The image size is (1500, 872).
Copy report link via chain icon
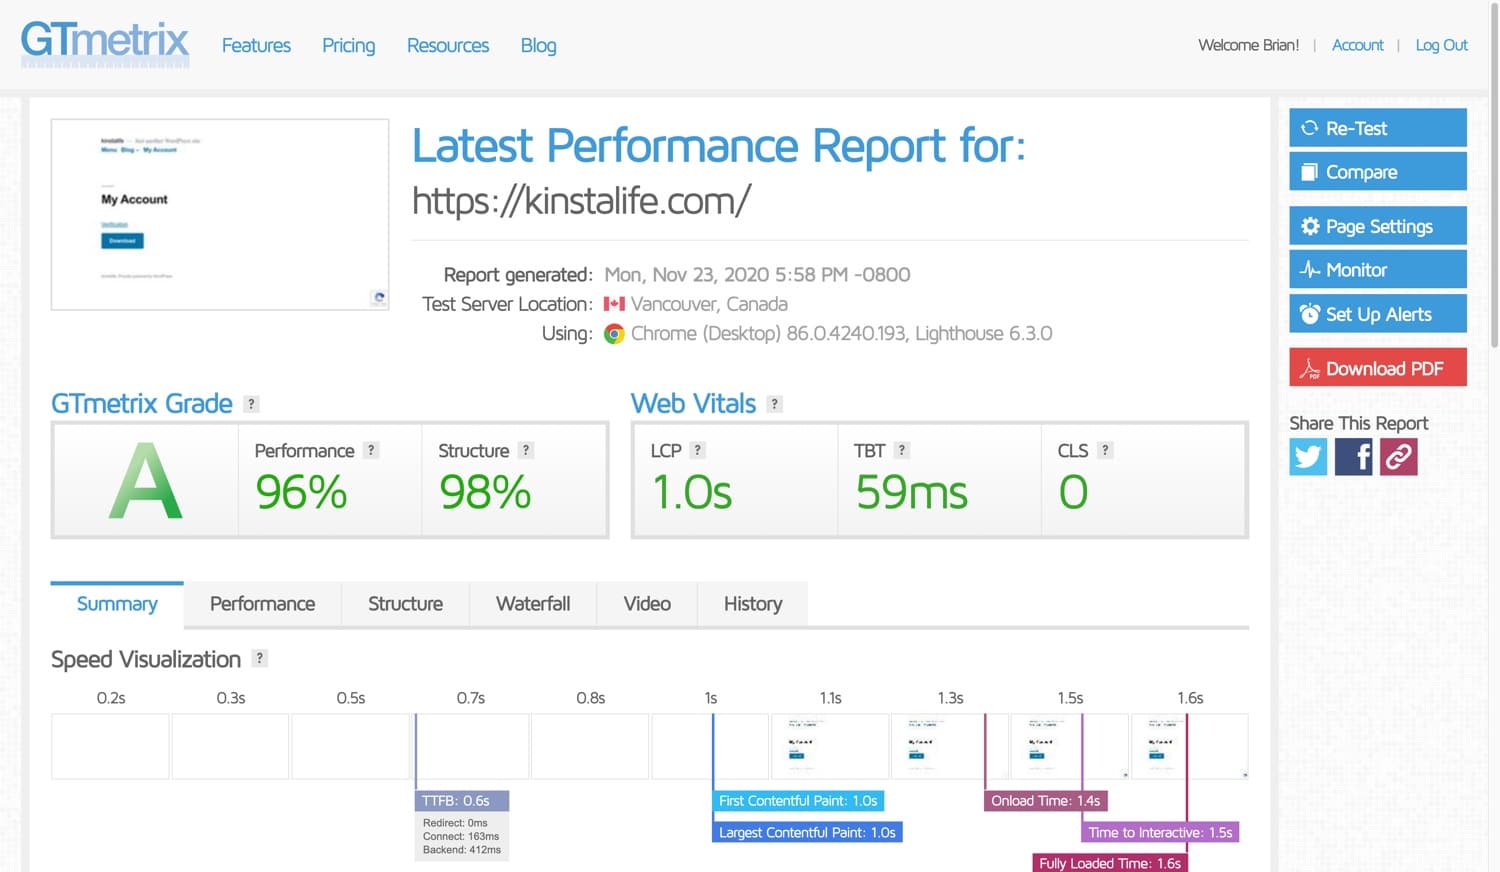coord(1398,457)
